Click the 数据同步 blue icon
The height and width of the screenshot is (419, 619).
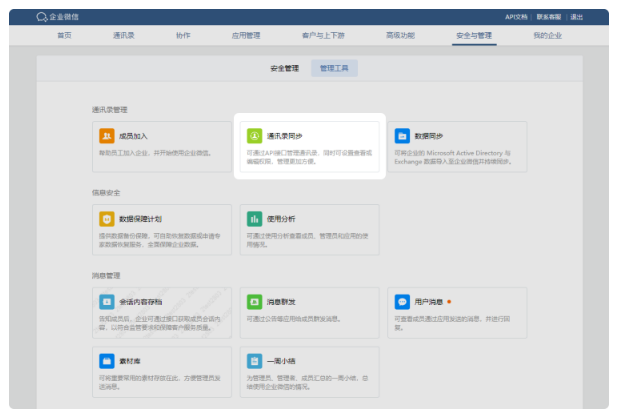[402, 136]
